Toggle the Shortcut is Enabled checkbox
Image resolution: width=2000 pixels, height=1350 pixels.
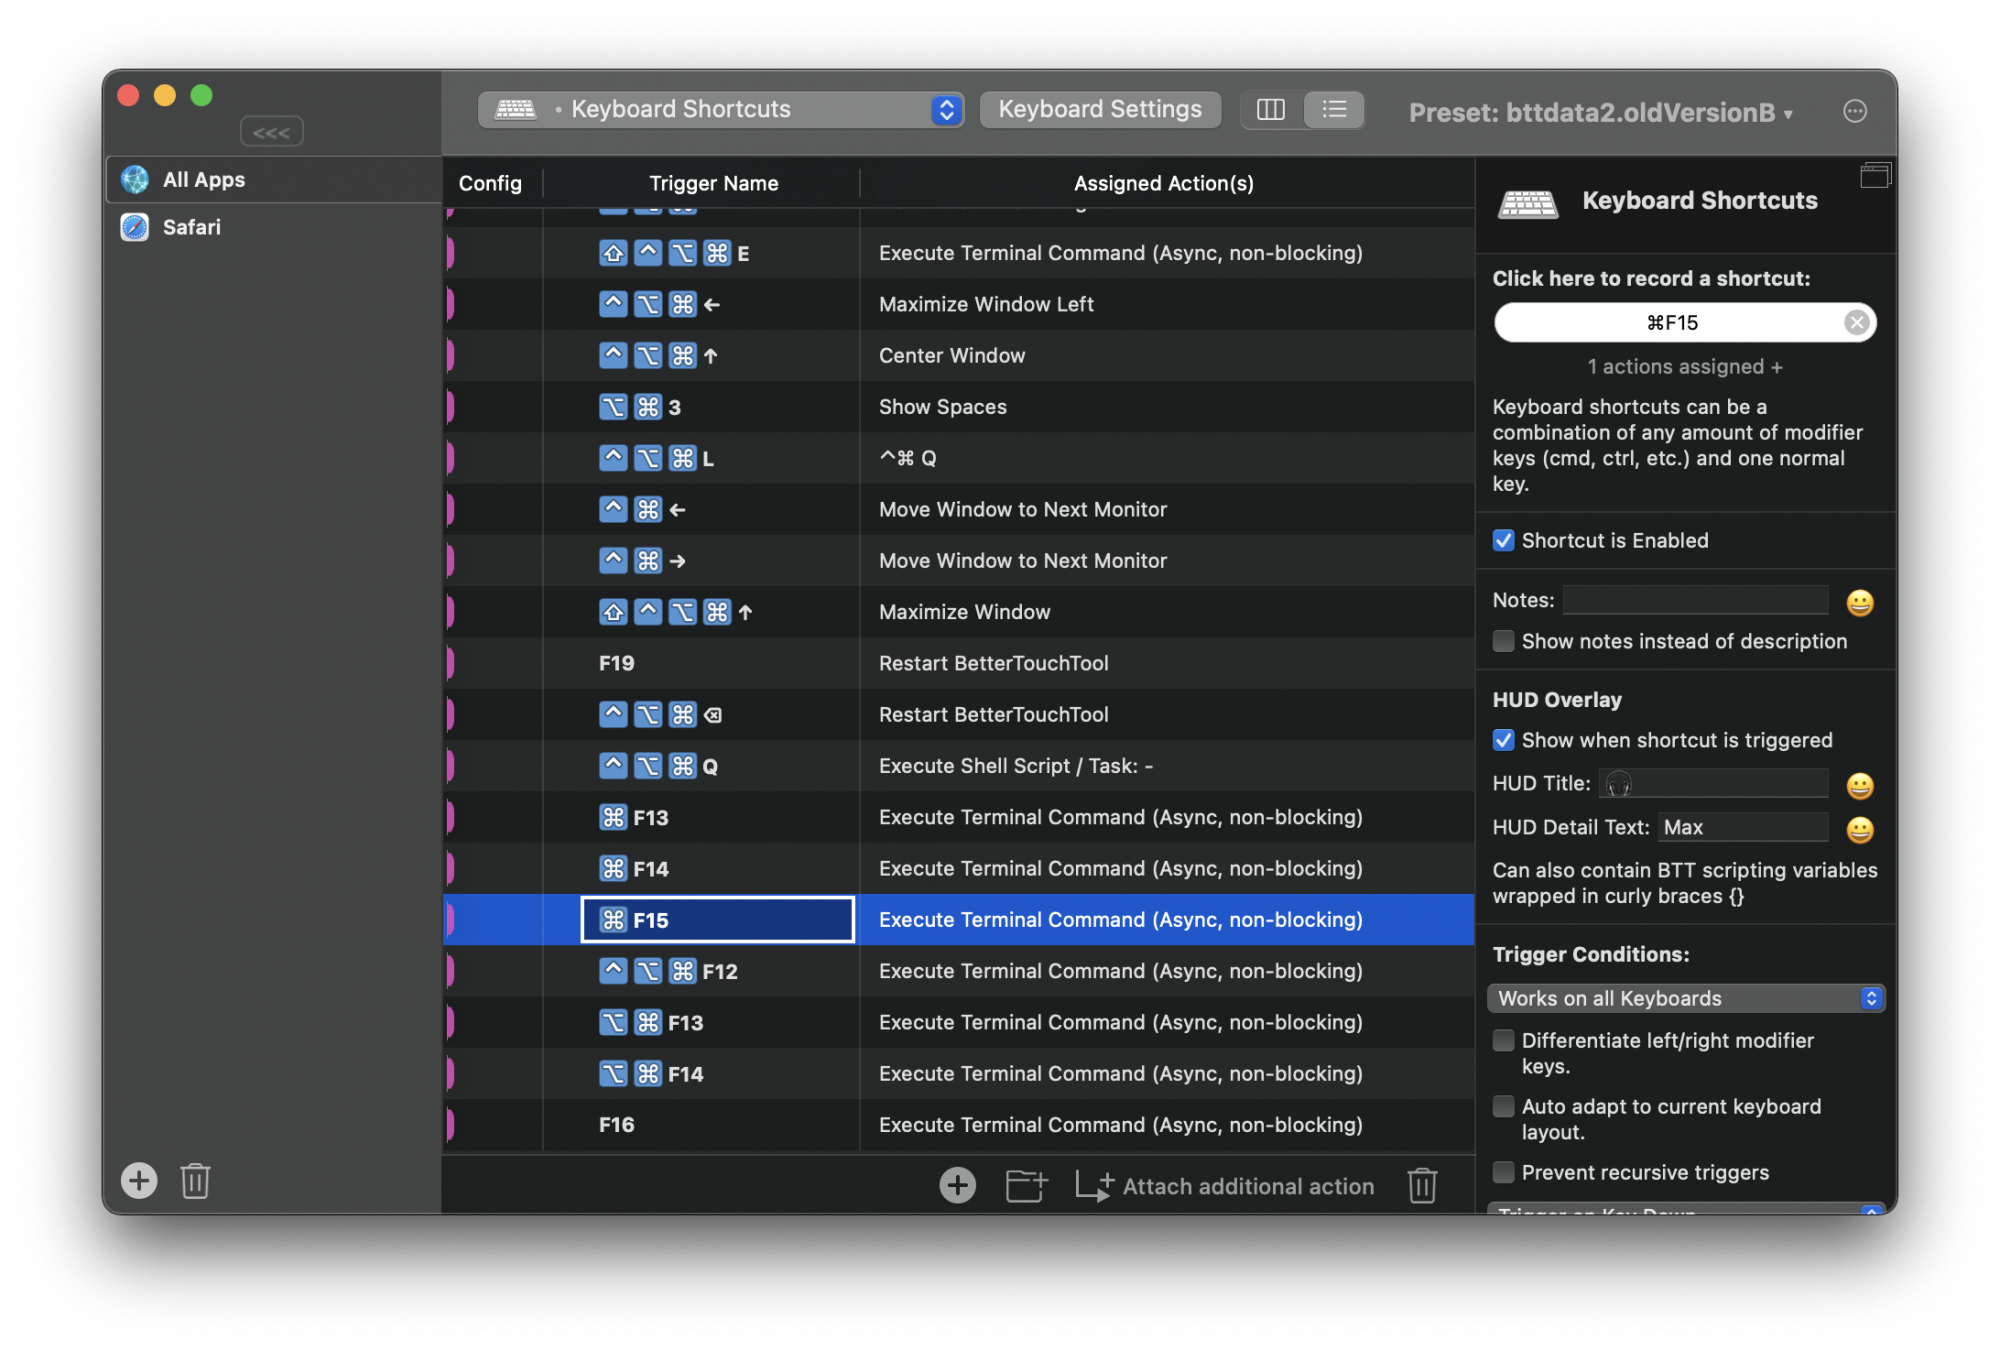[x=1503, y=541]
